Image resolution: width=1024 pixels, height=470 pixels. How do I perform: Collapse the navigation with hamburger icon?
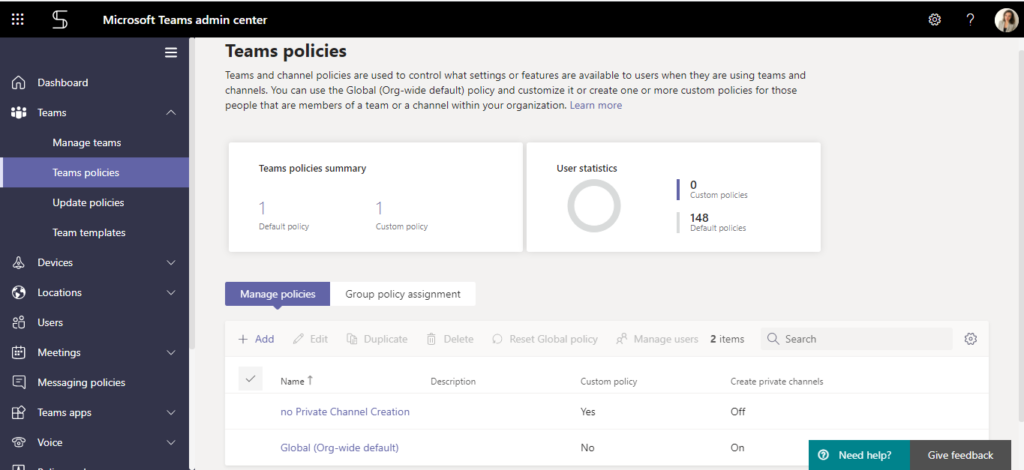click(x=171, y=53)
